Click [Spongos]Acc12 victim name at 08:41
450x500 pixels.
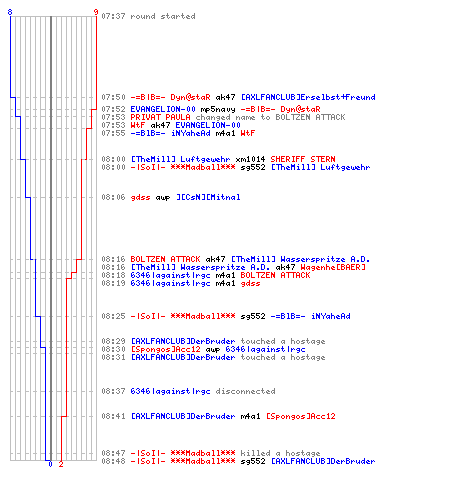301,416
